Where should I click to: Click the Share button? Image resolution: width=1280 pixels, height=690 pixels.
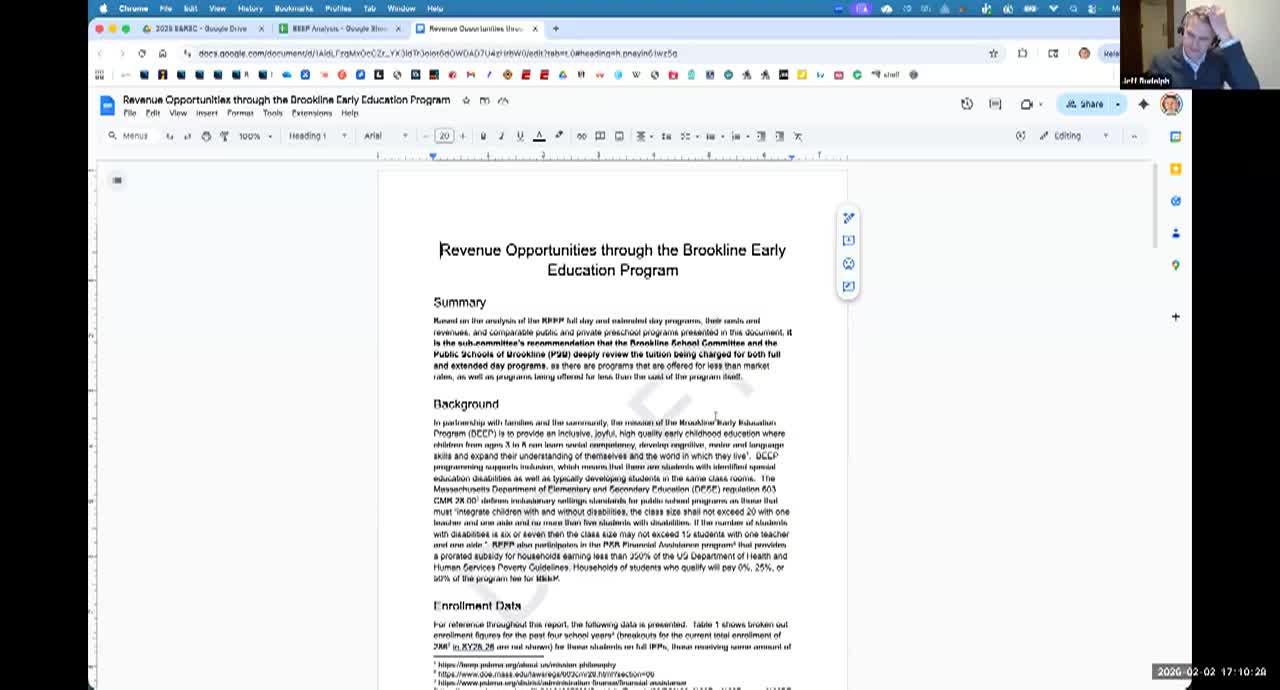pyautogui.click(x=1085, y=104)
